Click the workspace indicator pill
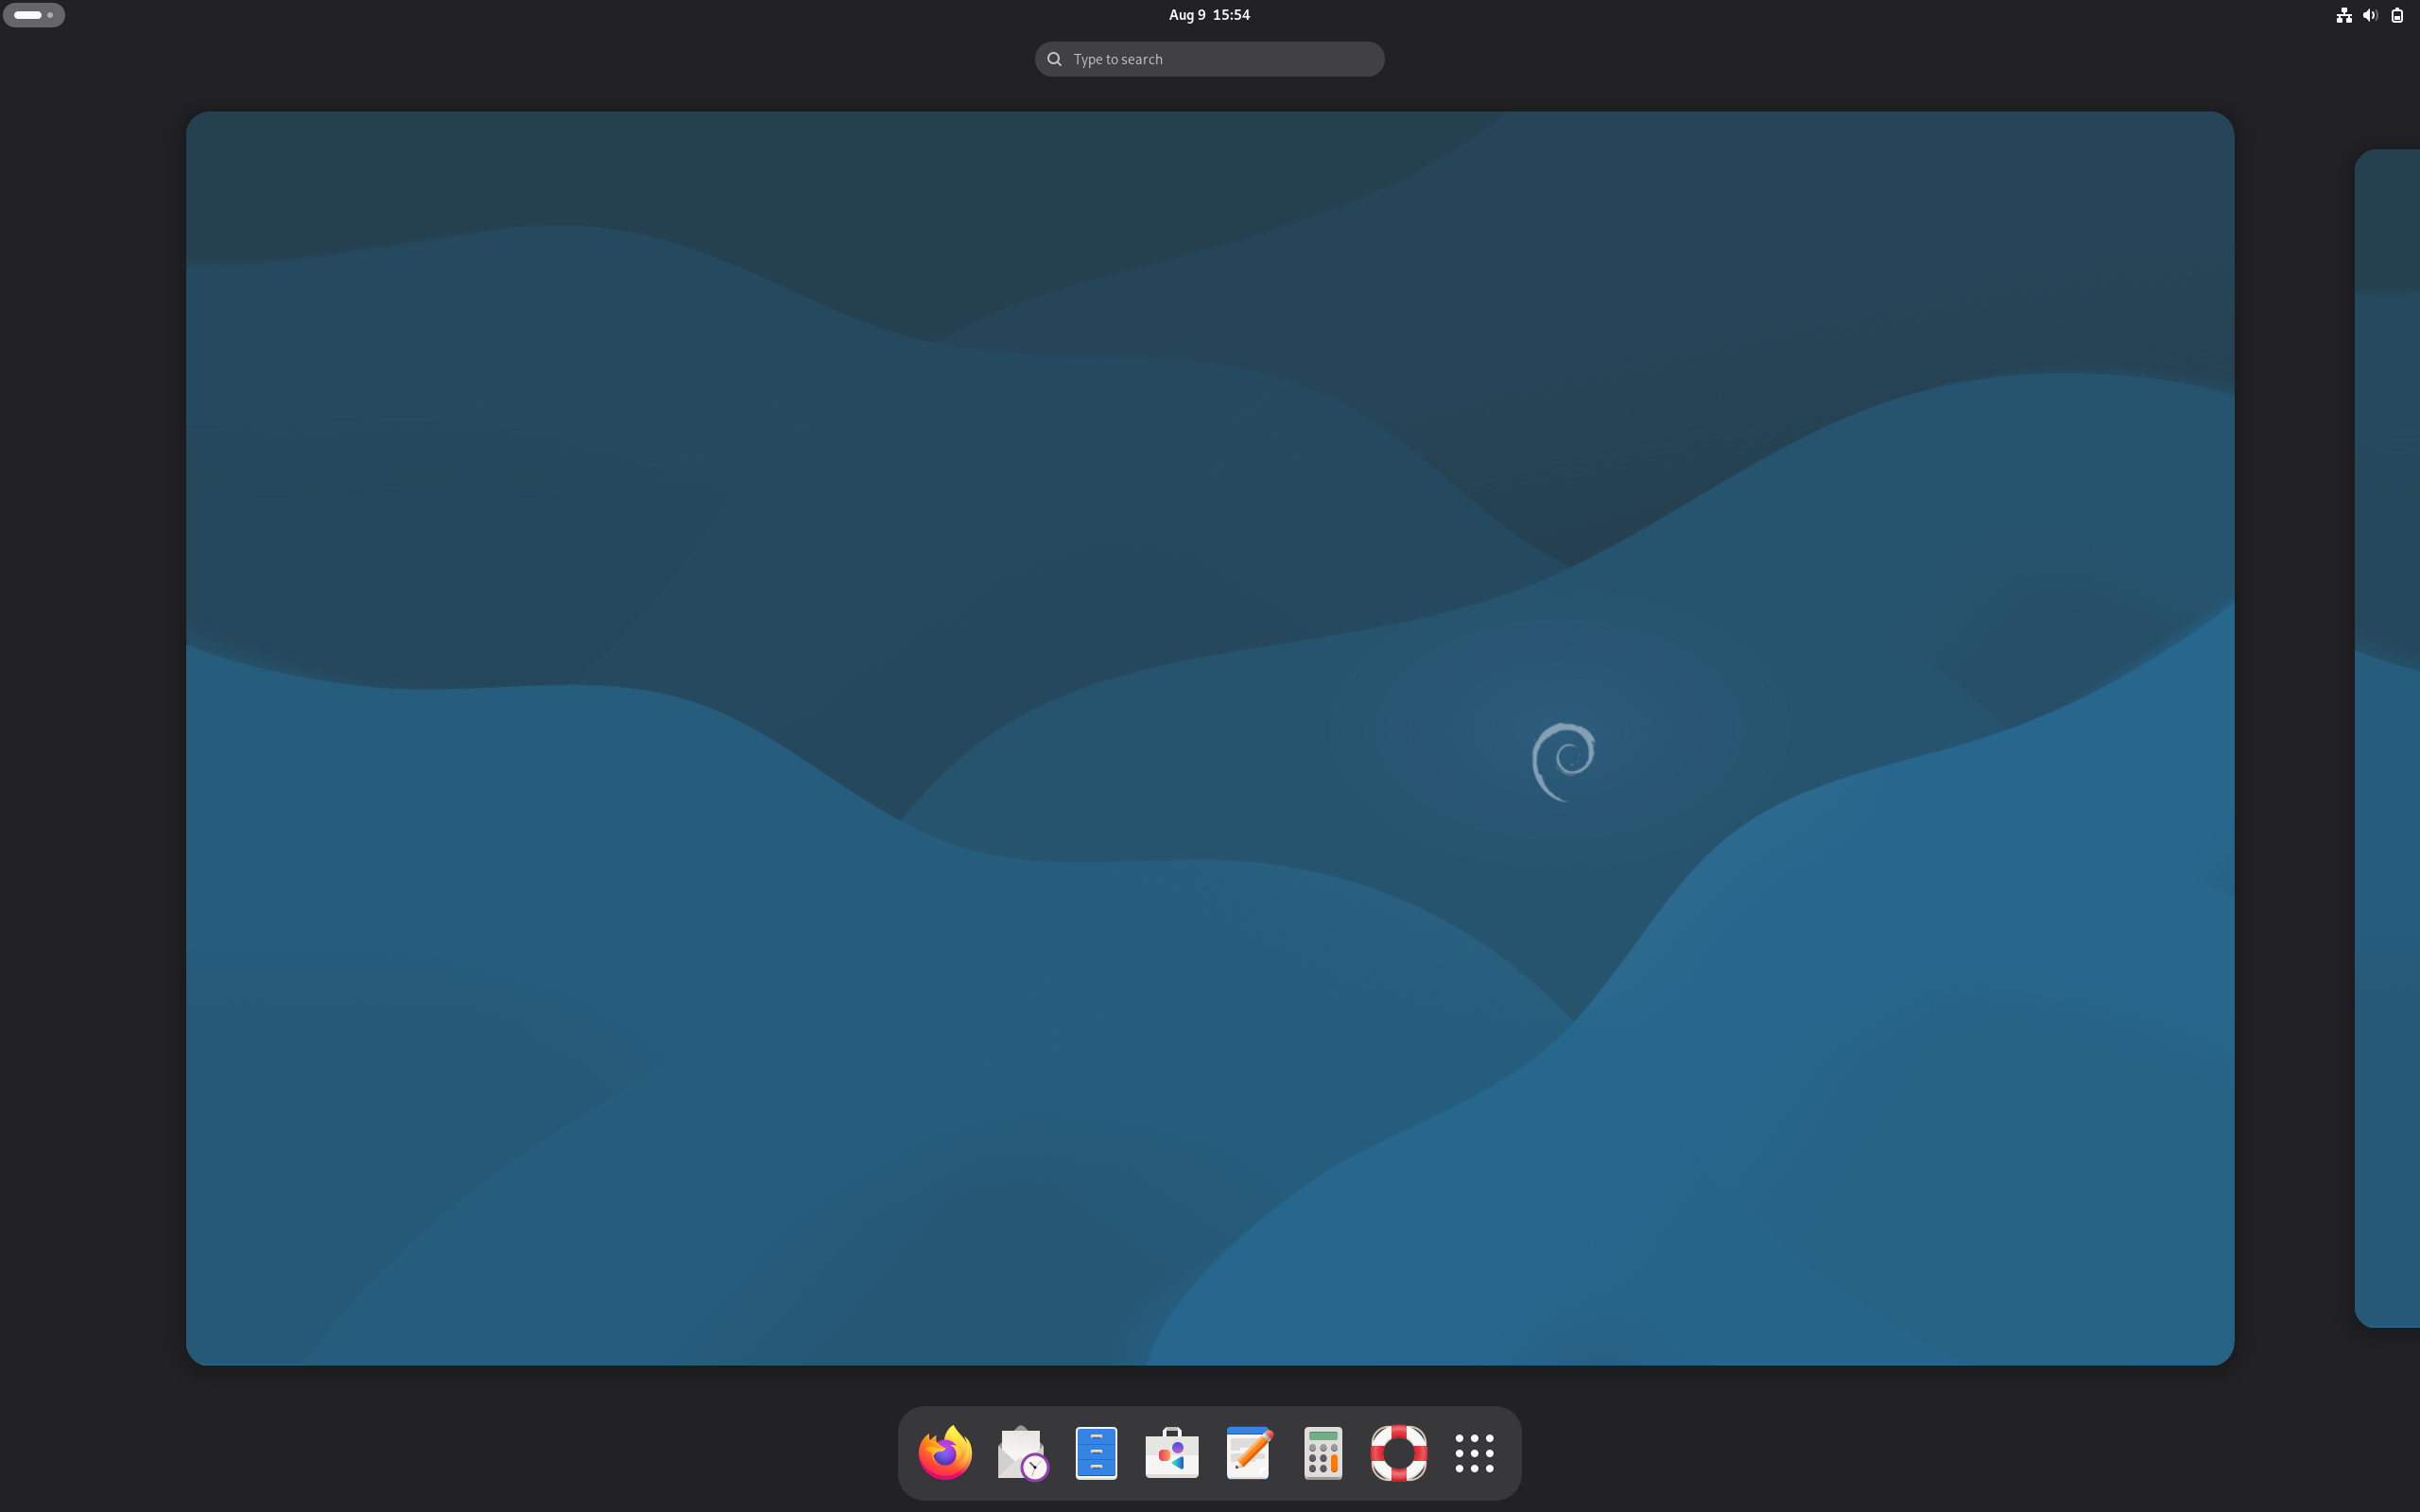The image size is (2420, 1512). (x=34, y=14)
